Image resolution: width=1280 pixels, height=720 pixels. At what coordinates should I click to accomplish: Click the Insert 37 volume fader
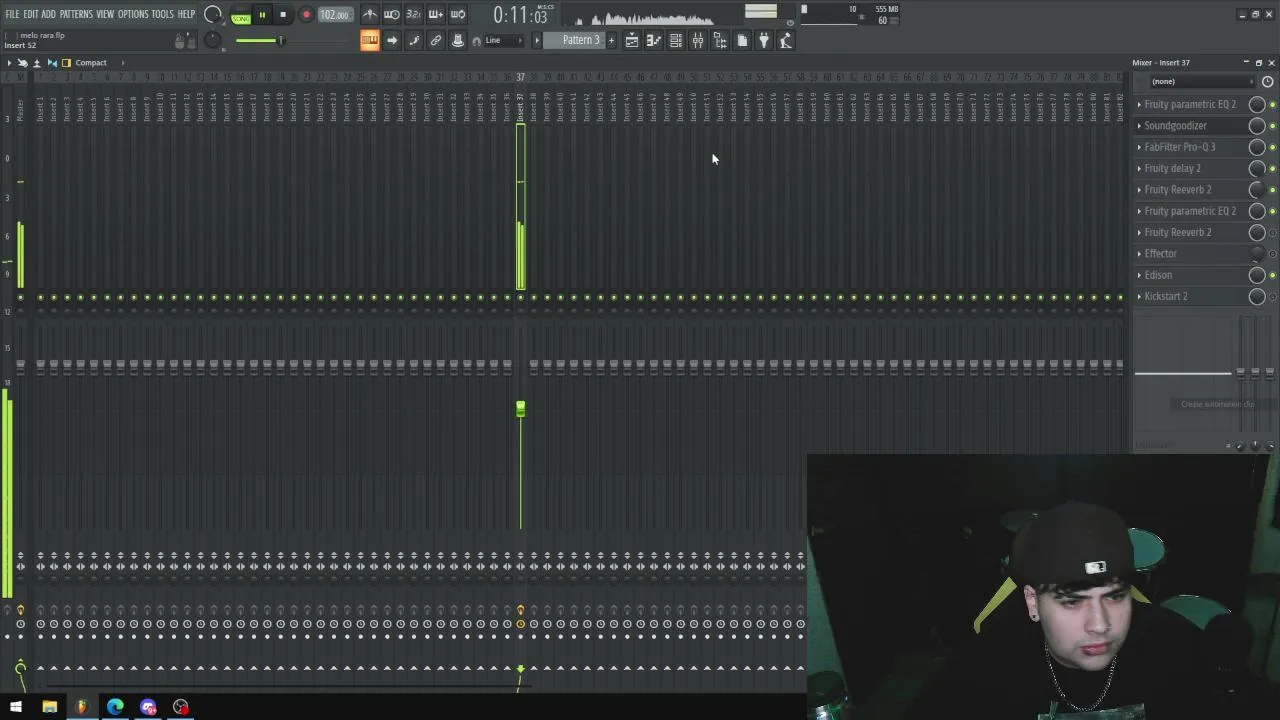(x=520, y=409)
